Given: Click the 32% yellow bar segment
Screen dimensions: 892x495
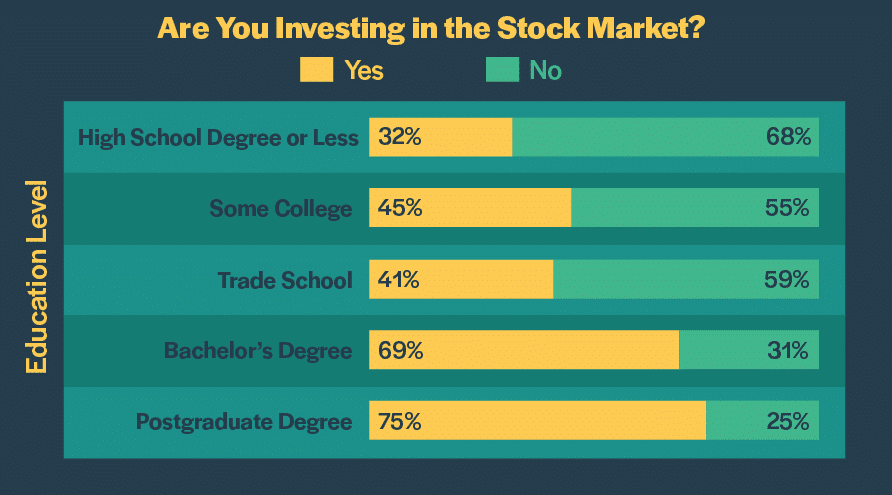Looking at the screenshot, I should coord(441,137).
